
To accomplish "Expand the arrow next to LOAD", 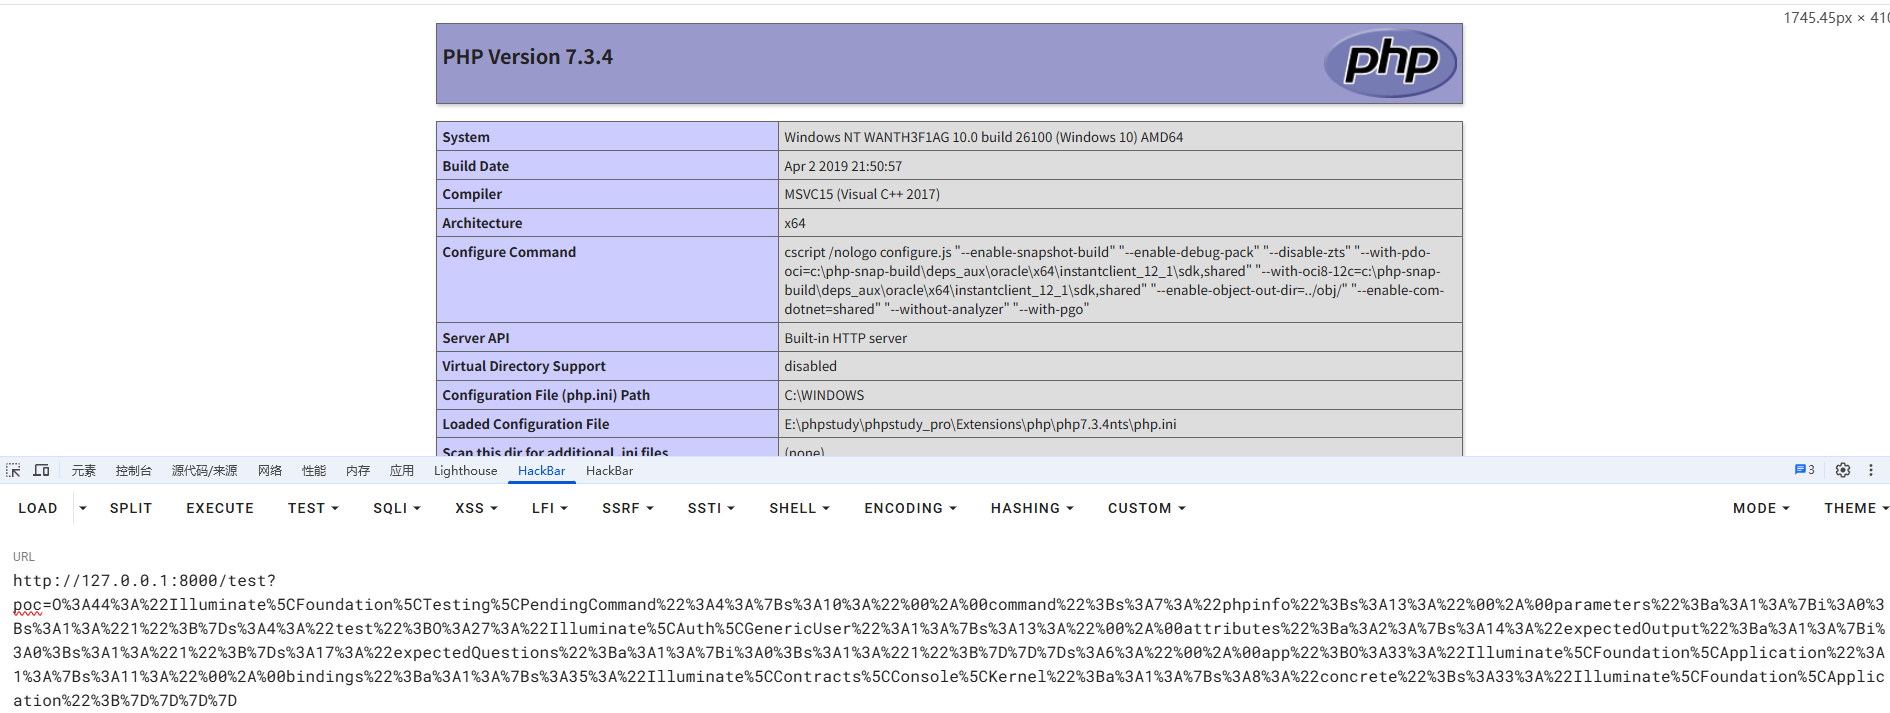I will 83,508.
